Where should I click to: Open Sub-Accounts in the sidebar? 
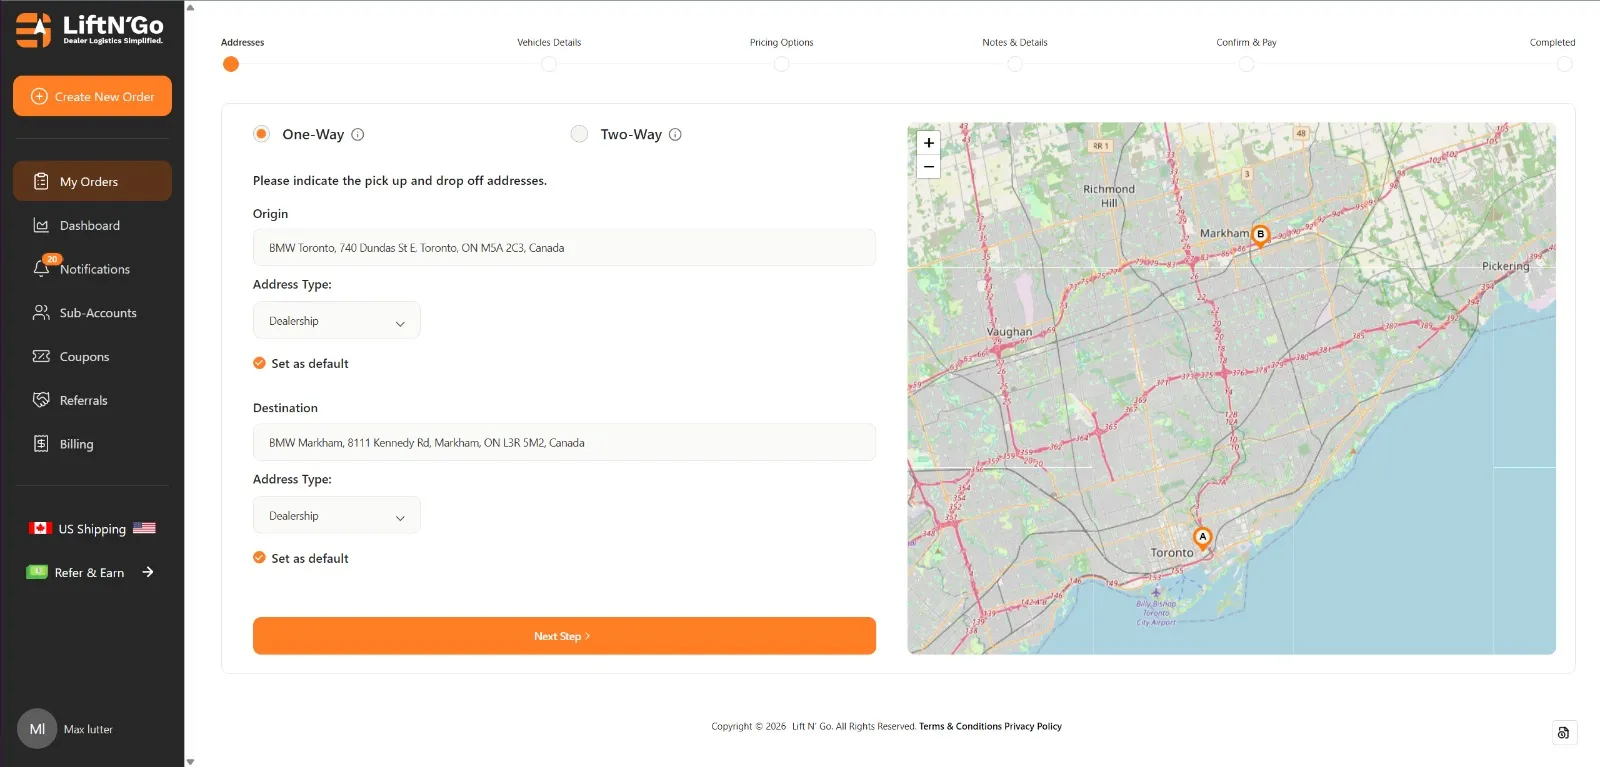point(92,313)
